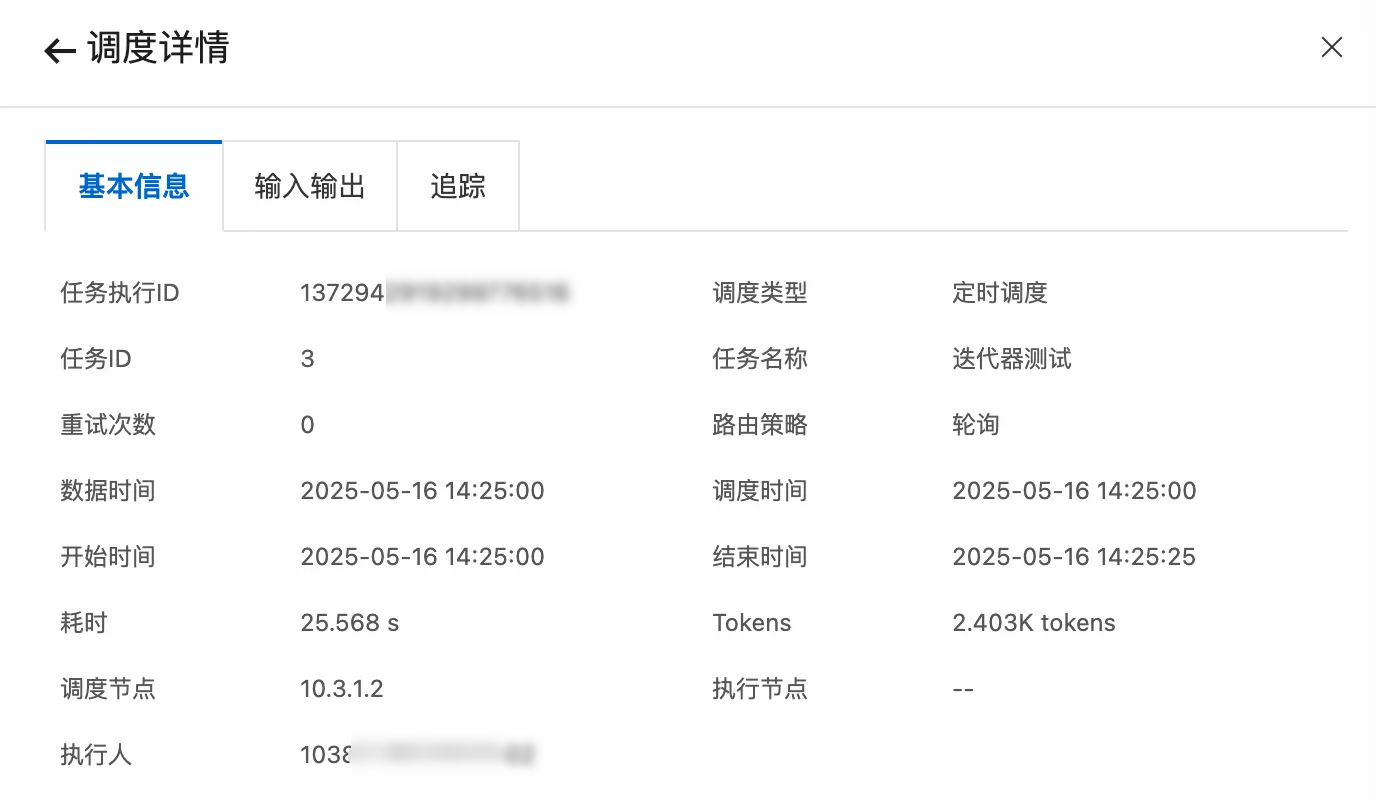Click the back arrow beside 调度详情
Screen dimensions: 1376x800
[x=60, y=51]
